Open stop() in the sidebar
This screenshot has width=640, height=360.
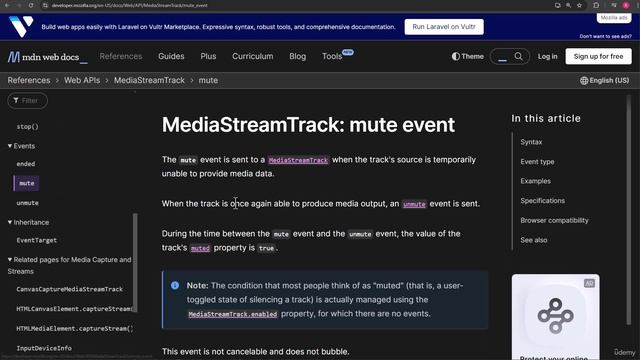click(x=27, y=127)
